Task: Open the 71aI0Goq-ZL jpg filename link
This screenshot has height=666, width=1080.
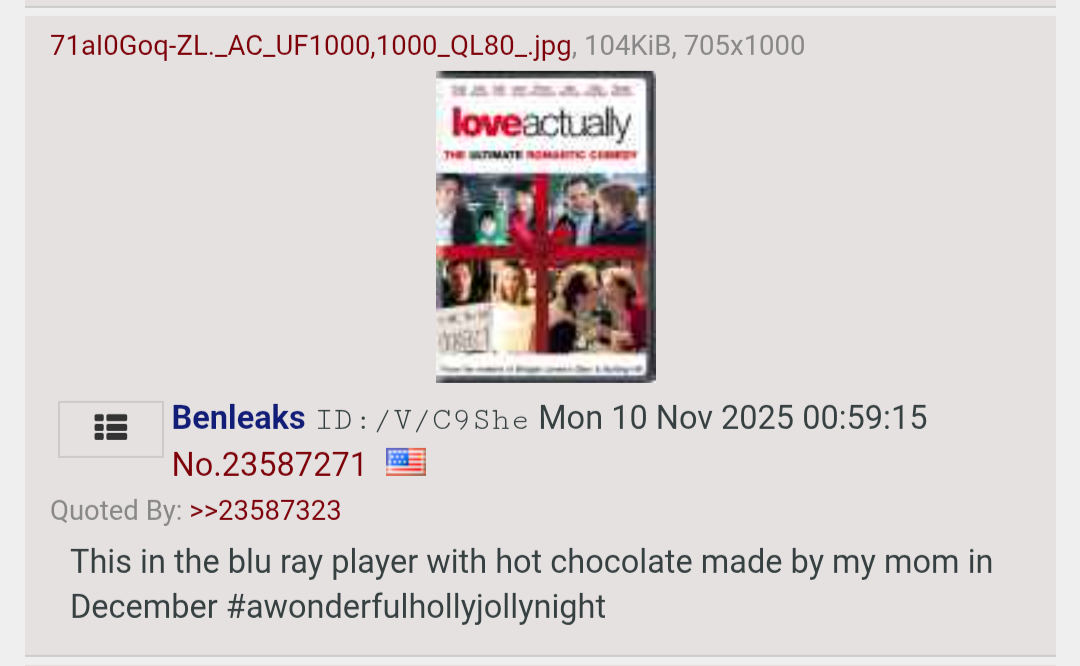Action: coord(311,45)
